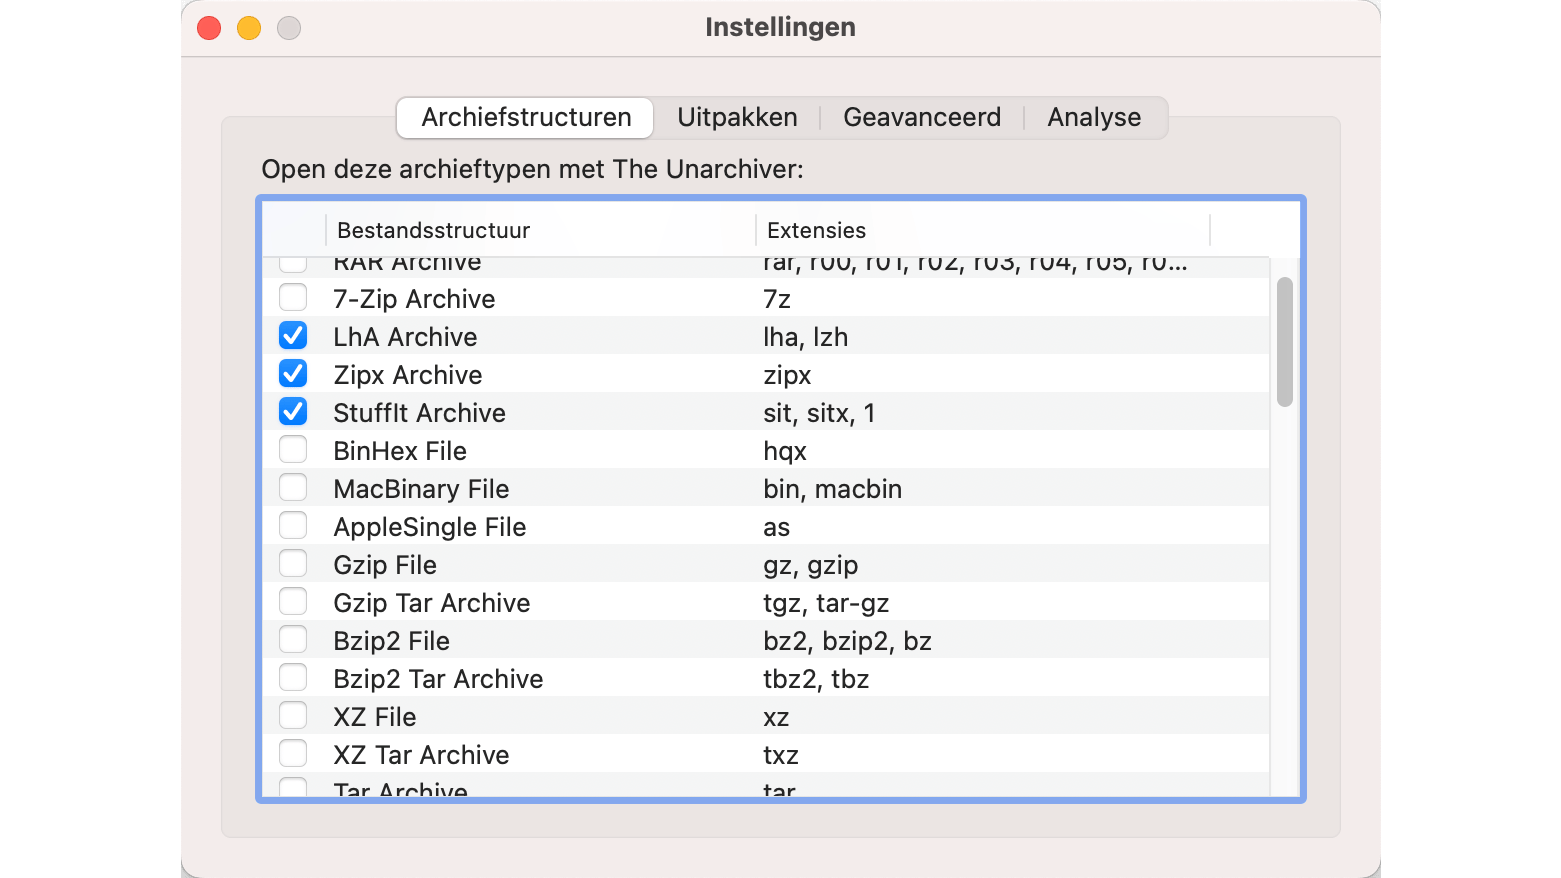Image resolution: width=1561 pixels, height=878 pixels.
Task: Enable Gzip Tar Archive support
Action: 293,601
